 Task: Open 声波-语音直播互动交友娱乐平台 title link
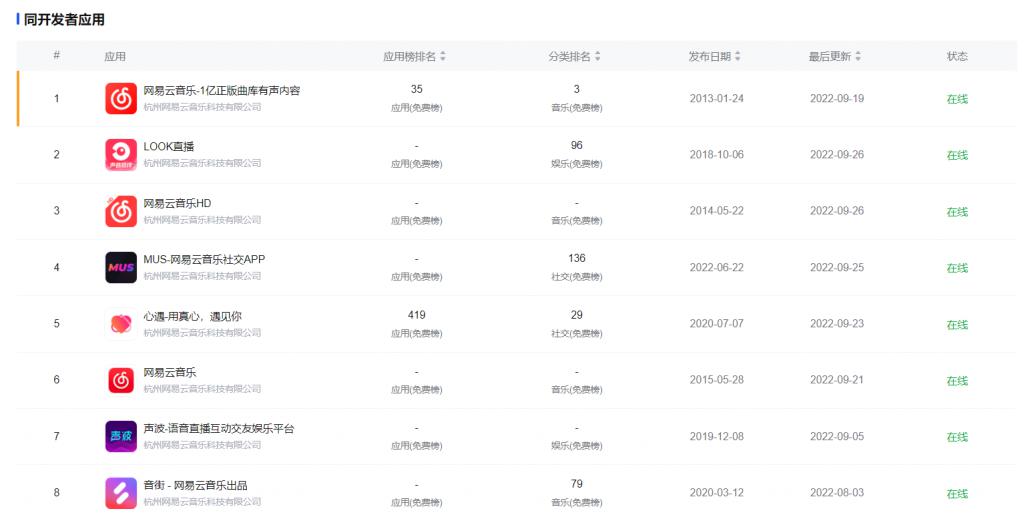tap(219, 428)
